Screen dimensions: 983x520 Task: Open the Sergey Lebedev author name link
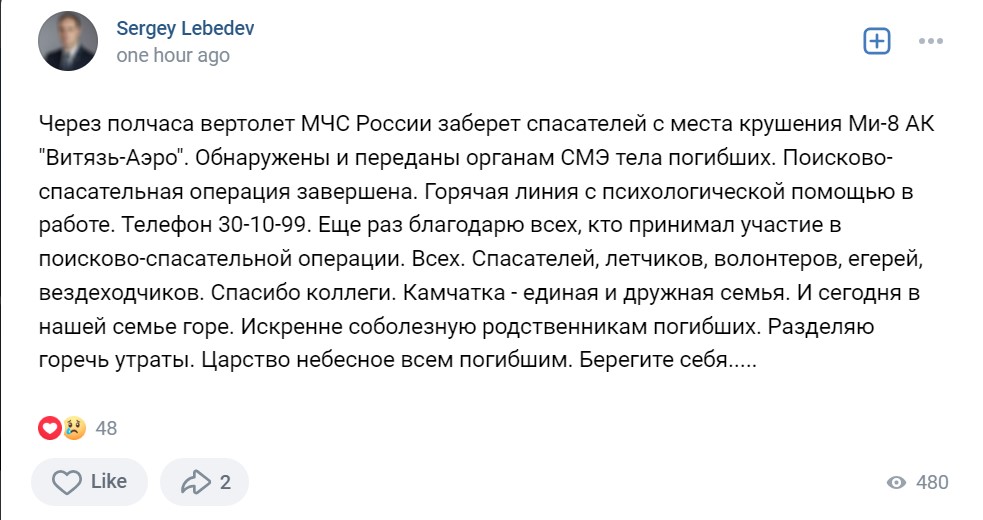point(185,28)
